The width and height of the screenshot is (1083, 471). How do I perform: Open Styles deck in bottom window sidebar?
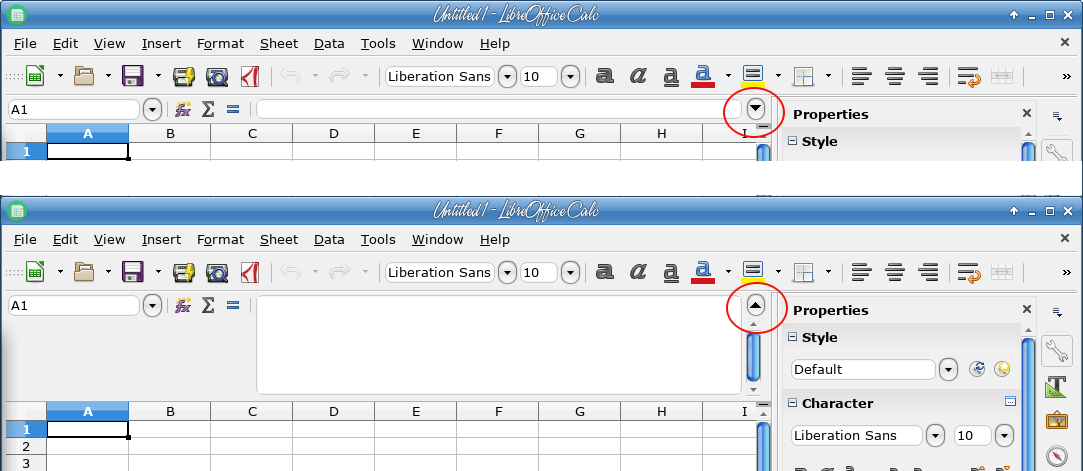(1057, 388)
